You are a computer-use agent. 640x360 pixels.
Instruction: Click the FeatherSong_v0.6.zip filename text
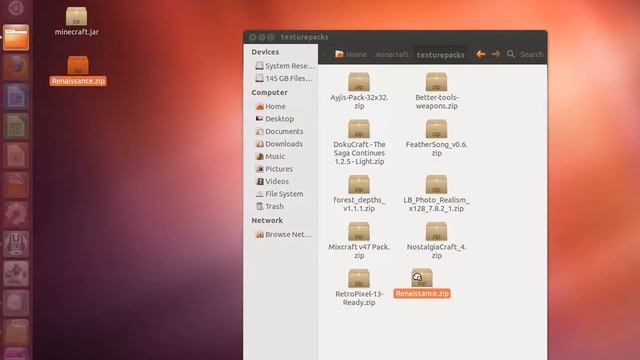(436, 149)
